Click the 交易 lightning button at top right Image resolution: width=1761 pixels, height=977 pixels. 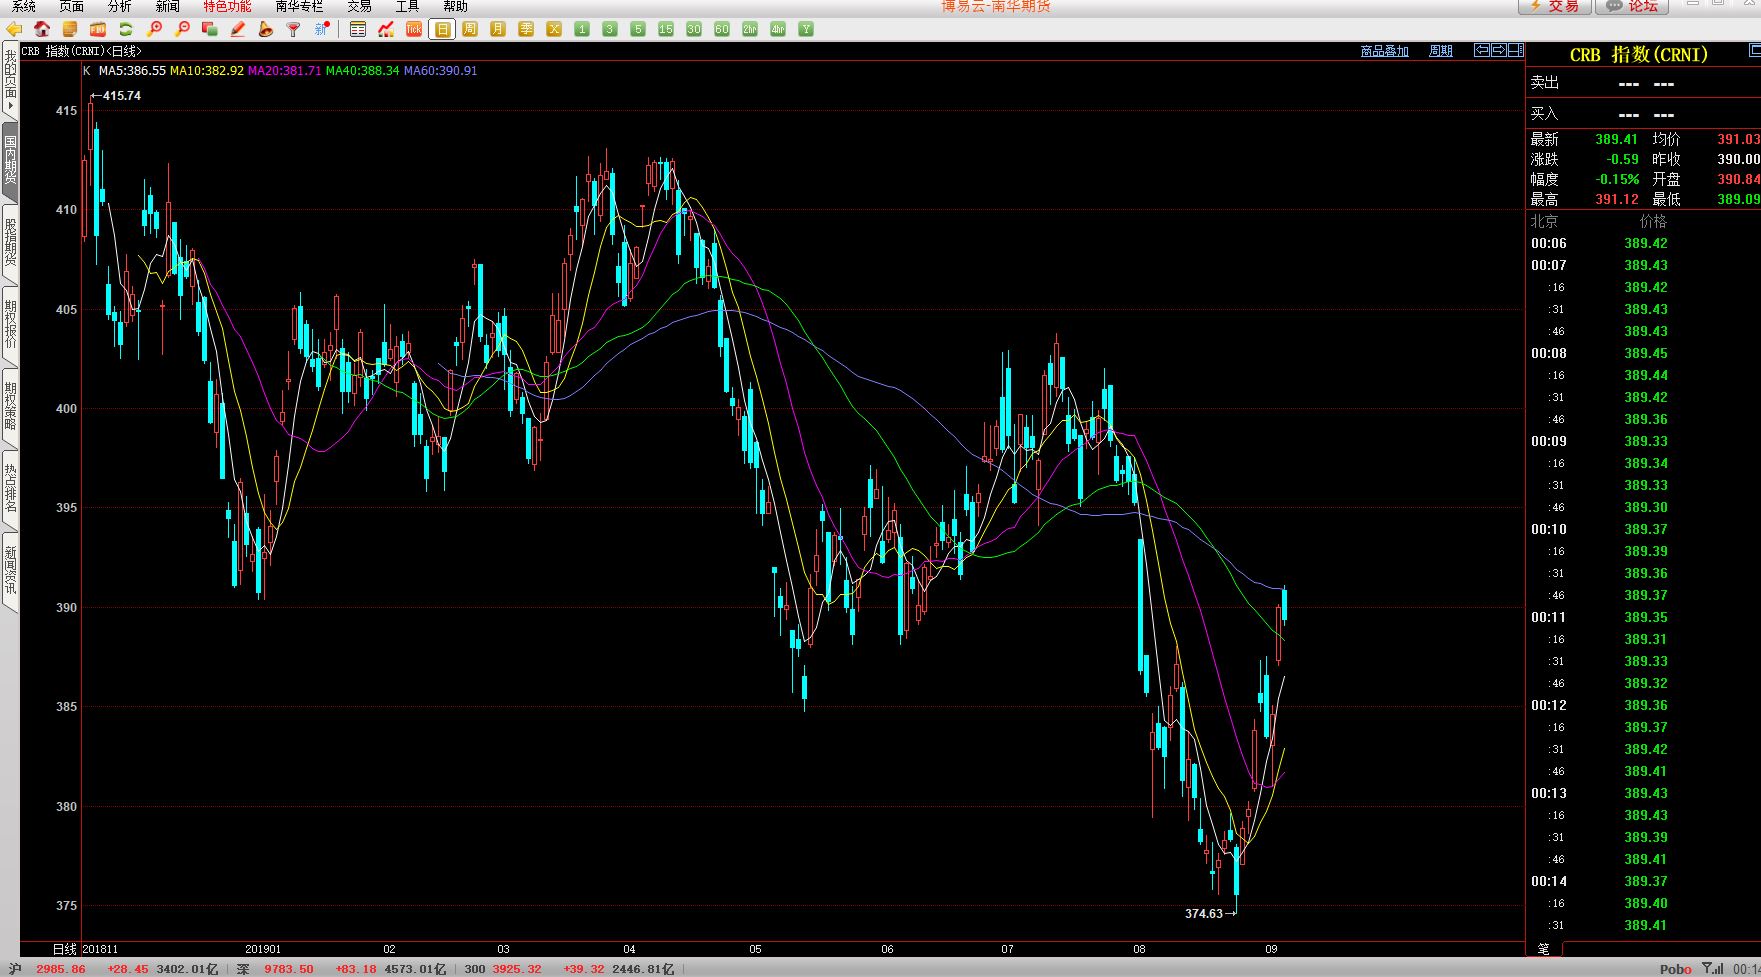(x=1555, y=6)
